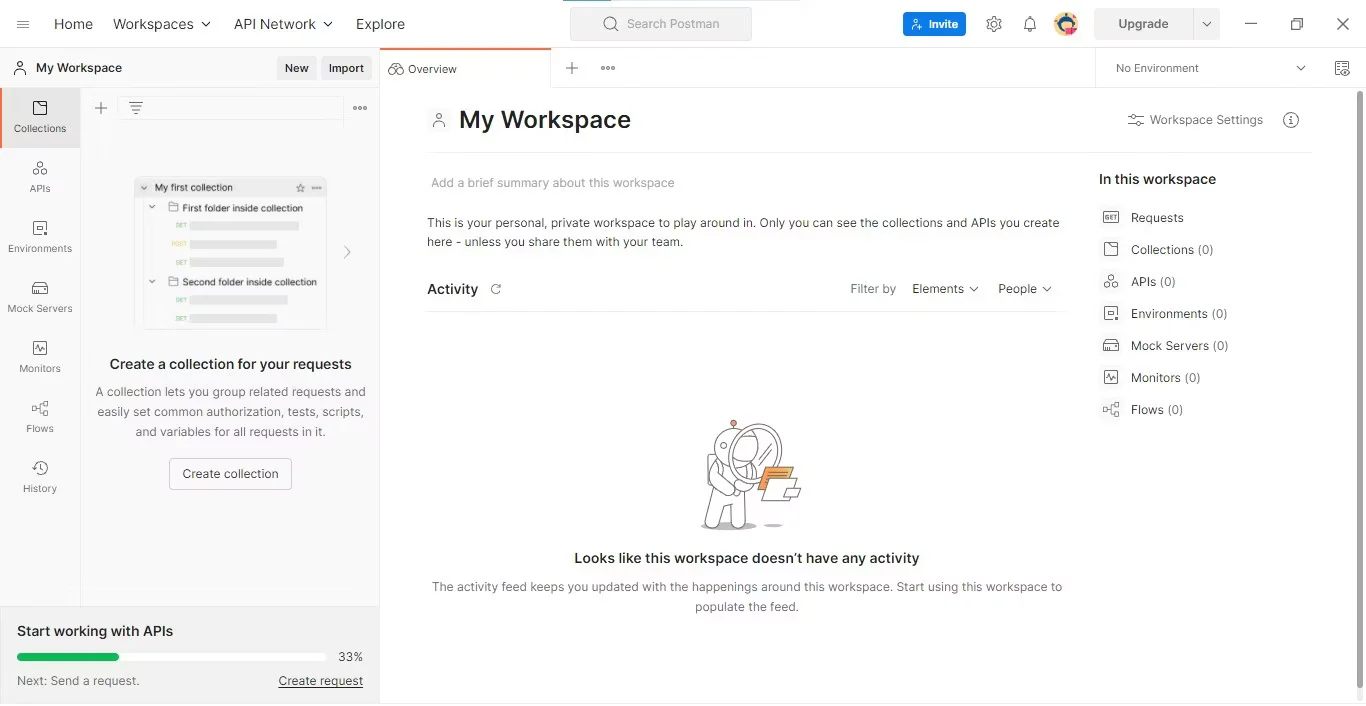Expand the Elements filter dropdown
The image size is (1366, 706).
[x=945, y=289]
